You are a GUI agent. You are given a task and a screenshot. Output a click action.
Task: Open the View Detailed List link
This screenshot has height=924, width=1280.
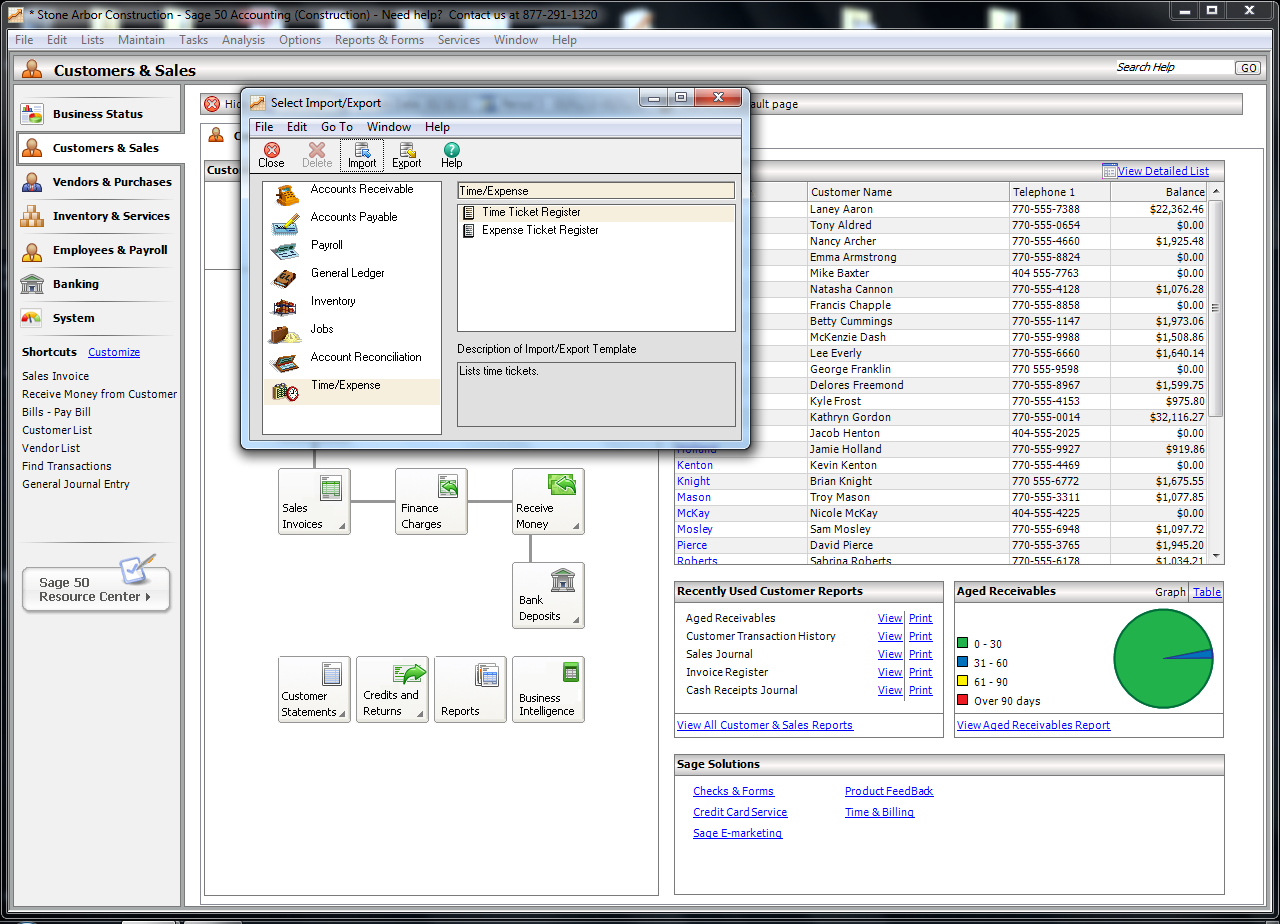click(x=1162, y=170)
